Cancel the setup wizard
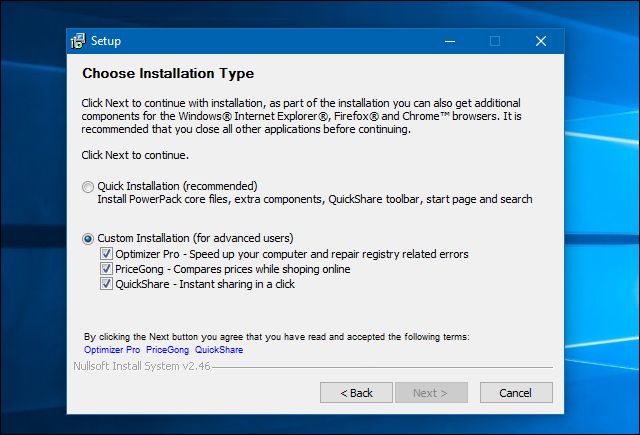The height and width of the screenshot is (435, 640). [516, 393]
